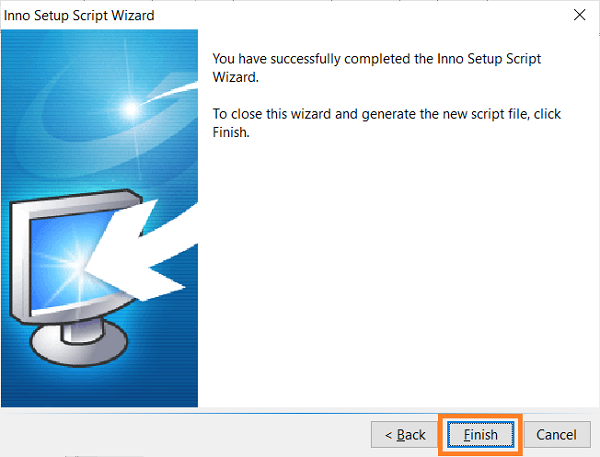Click the monitor's round stand base

pos(79,344)
